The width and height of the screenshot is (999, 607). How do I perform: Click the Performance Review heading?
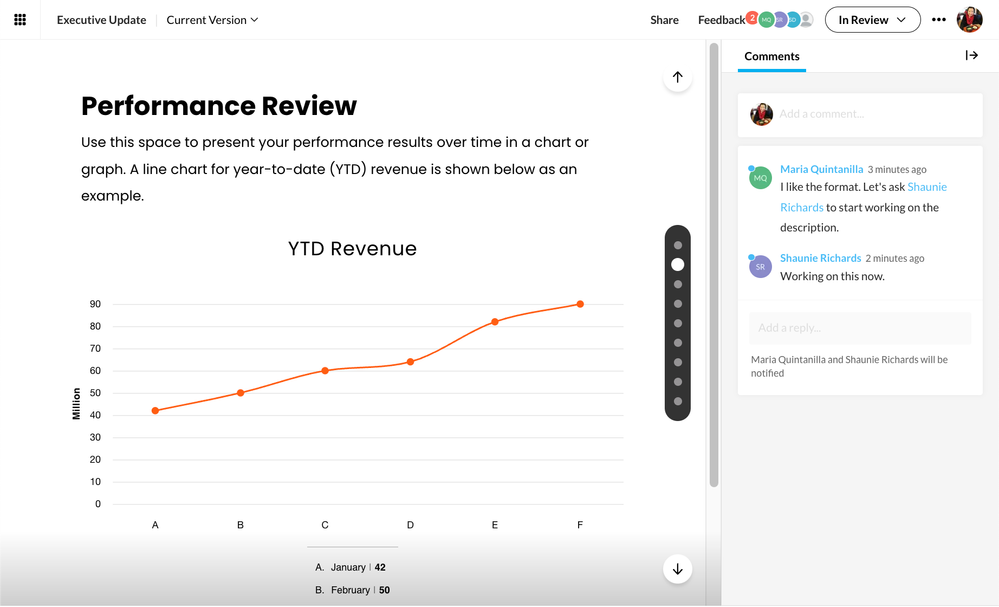coord(219,106)
